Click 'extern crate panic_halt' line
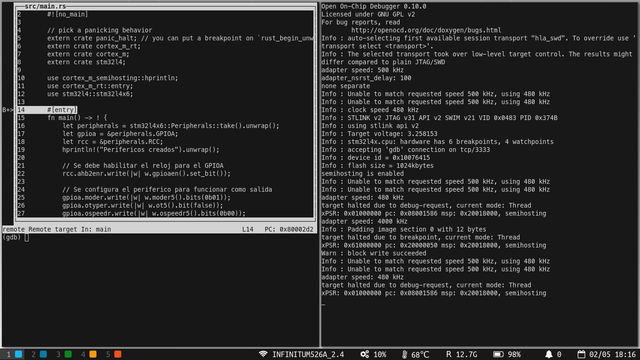 tap(180, 38)
